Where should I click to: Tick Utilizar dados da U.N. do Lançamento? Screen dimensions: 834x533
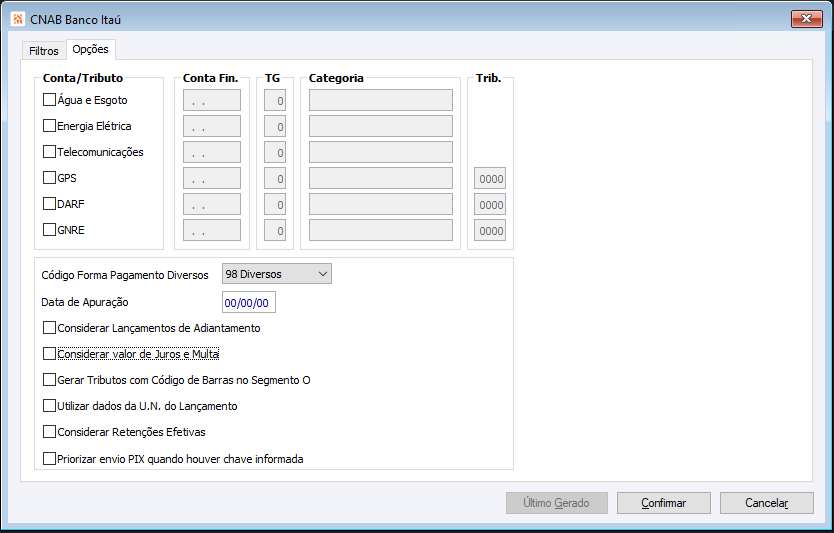(49, 406)
